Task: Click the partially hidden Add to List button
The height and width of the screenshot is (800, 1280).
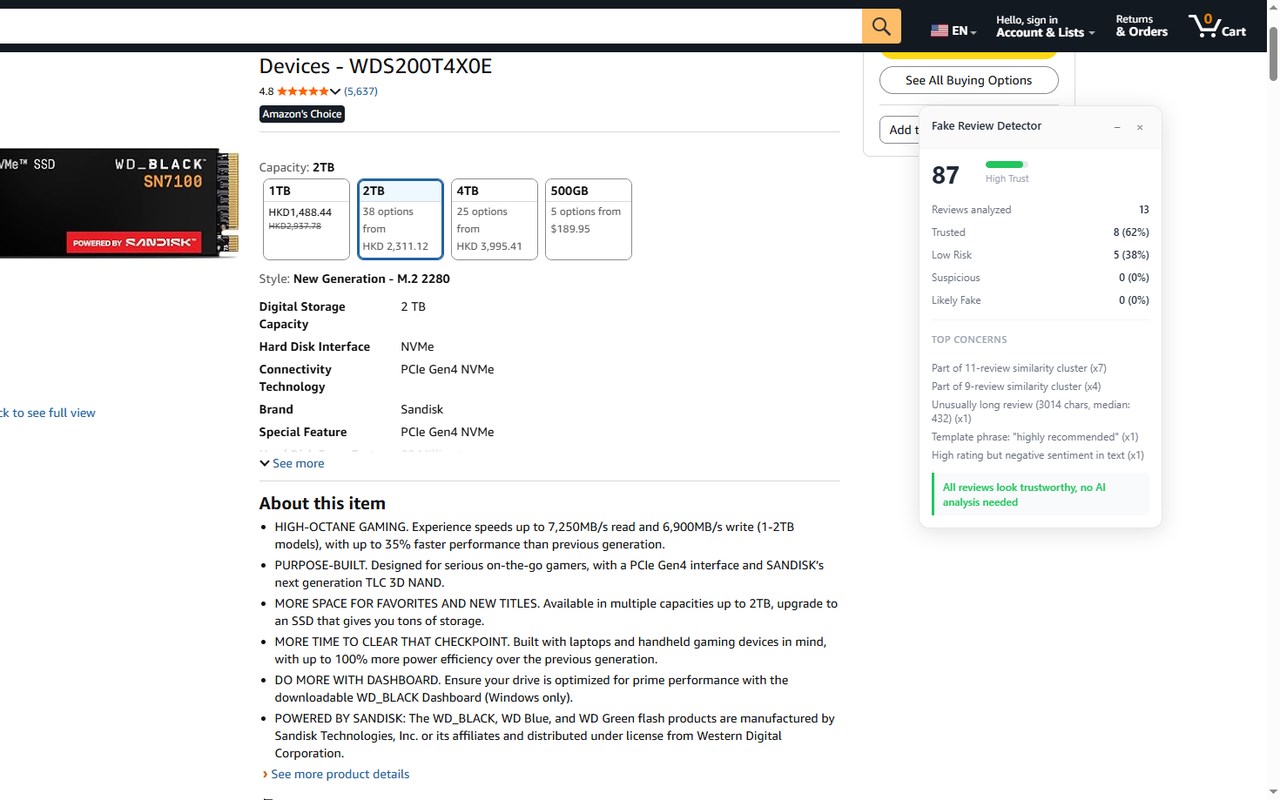Action: pos(899,130)
